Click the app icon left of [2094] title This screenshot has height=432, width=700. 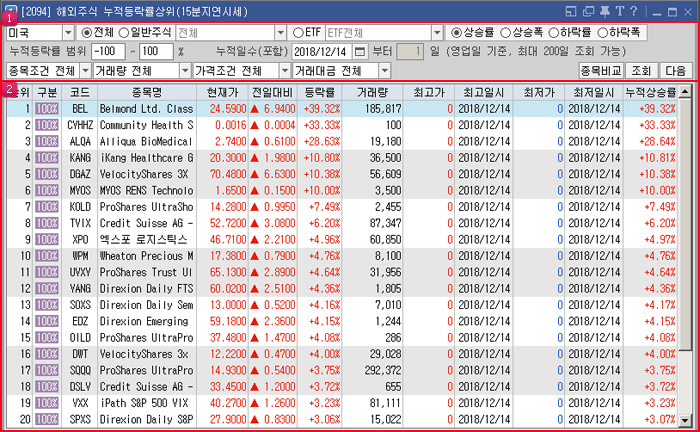(10, 11)
